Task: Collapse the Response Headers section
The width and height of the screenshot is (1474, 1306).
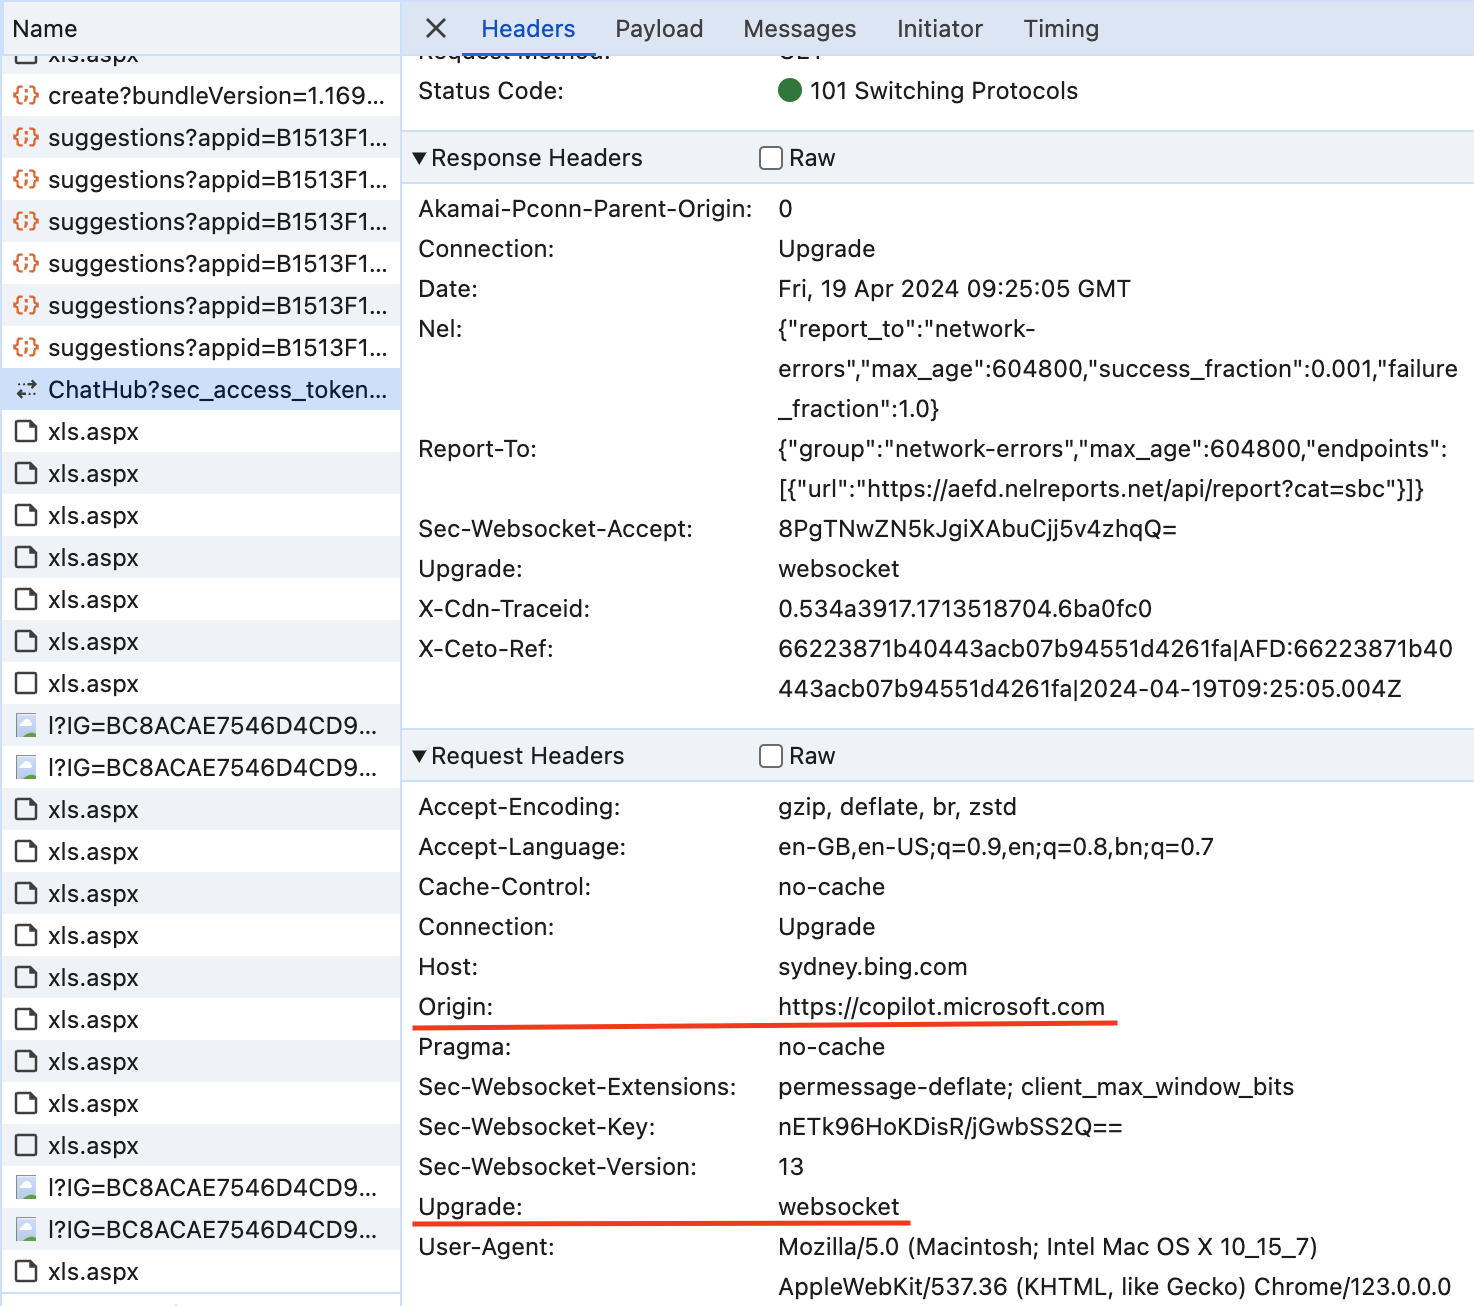Action: click(x=420, y=158)
